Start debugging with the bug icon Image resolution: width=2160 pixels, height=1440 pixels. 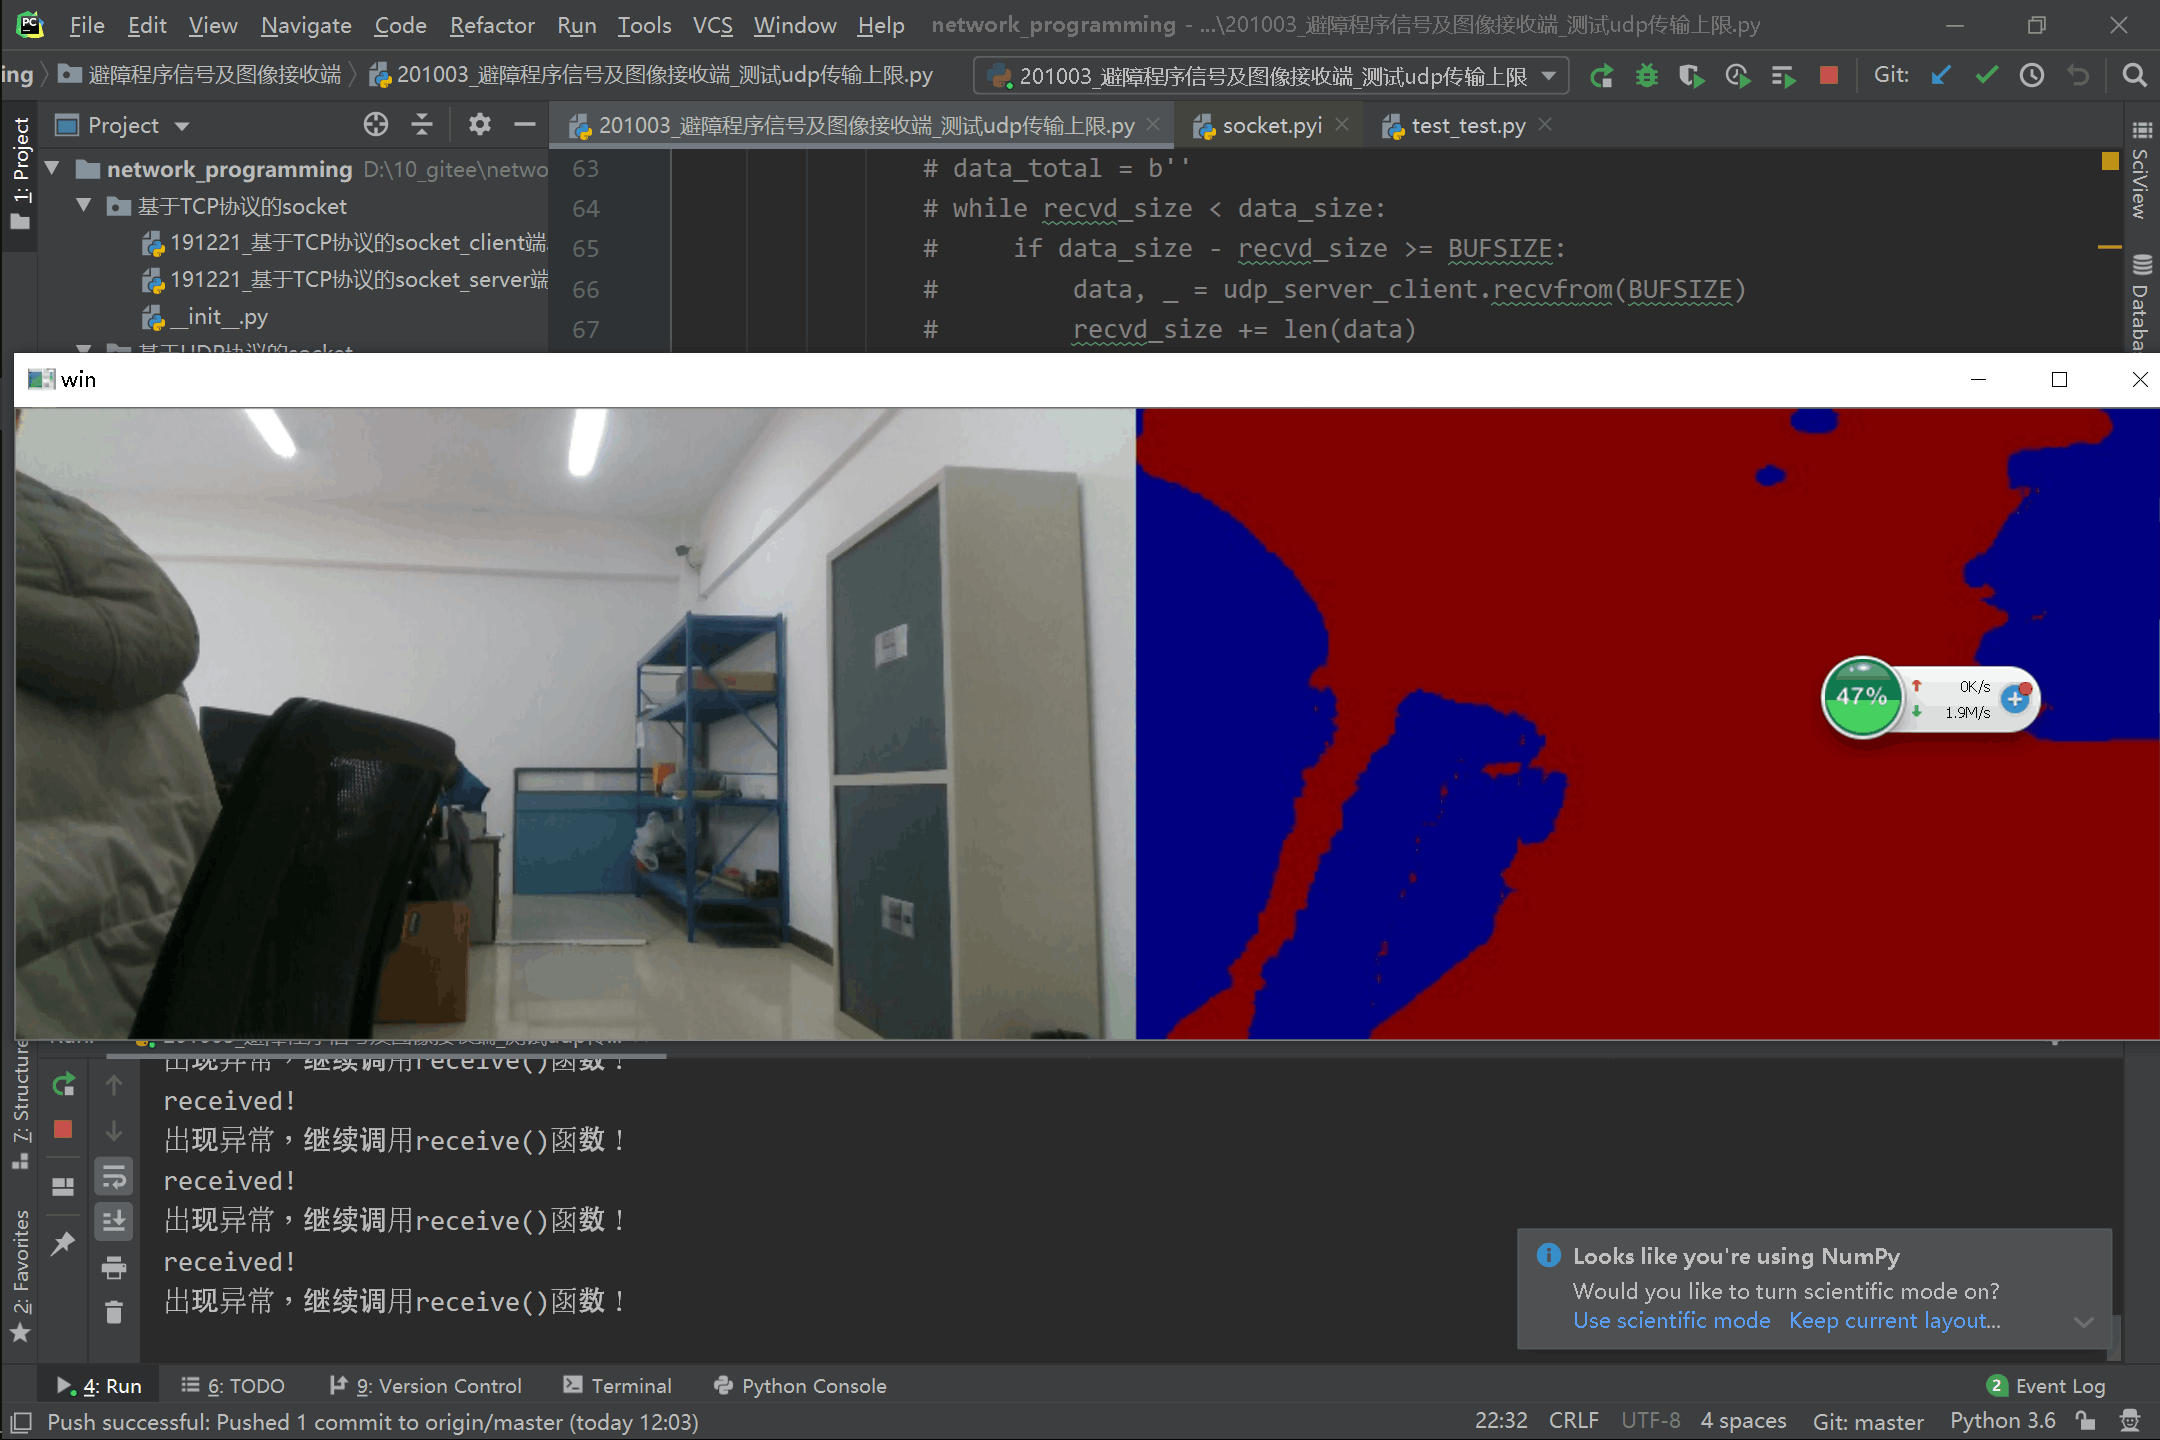pyautogui.click(x=1647, y=75)
